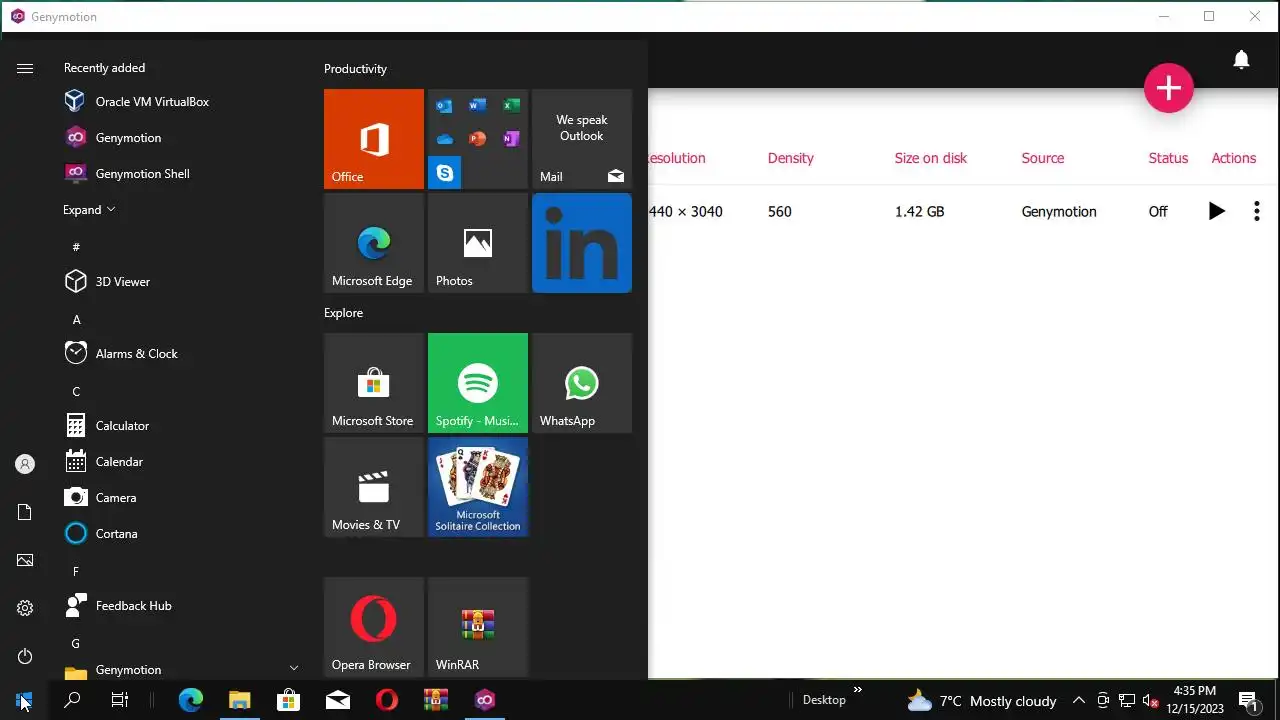Viewport: 1280px width, 720px height.
Task: Open the Genymotion folder in app list
Action: tap(180, 669)
